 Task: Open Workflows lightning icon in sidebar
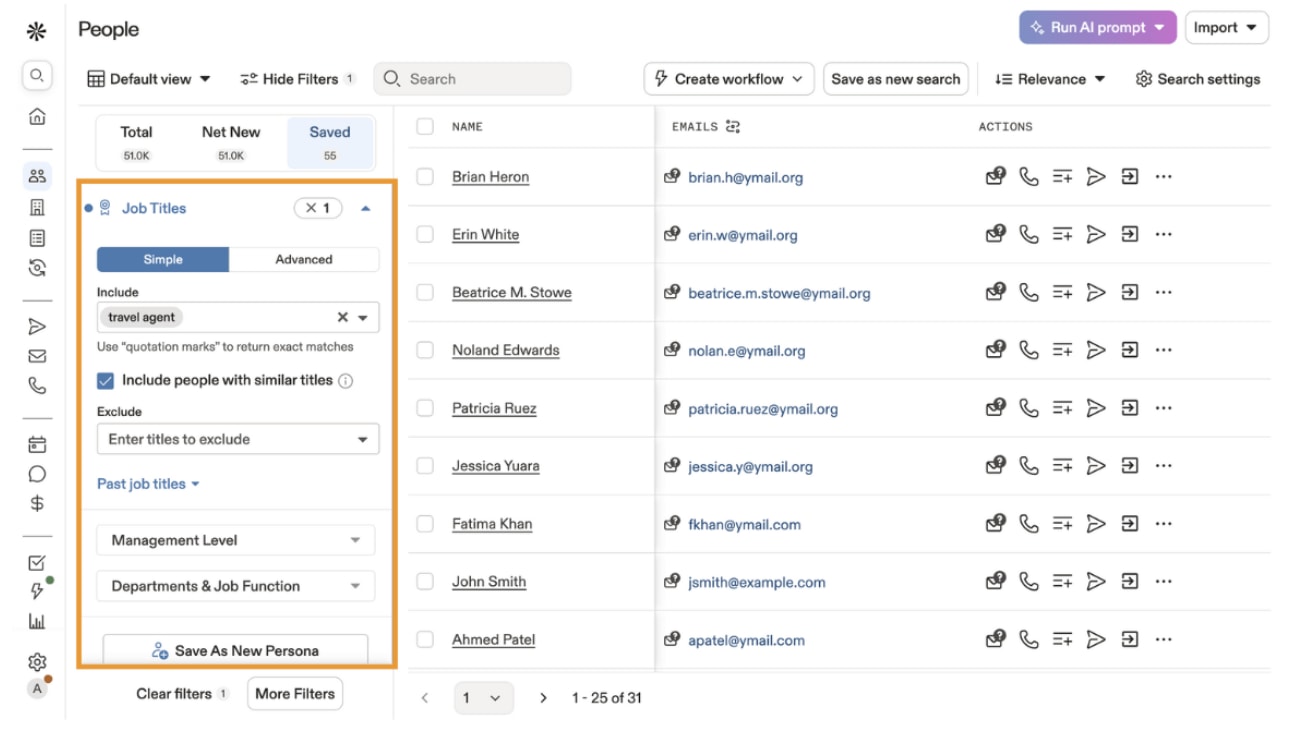(x=37, y=591)
